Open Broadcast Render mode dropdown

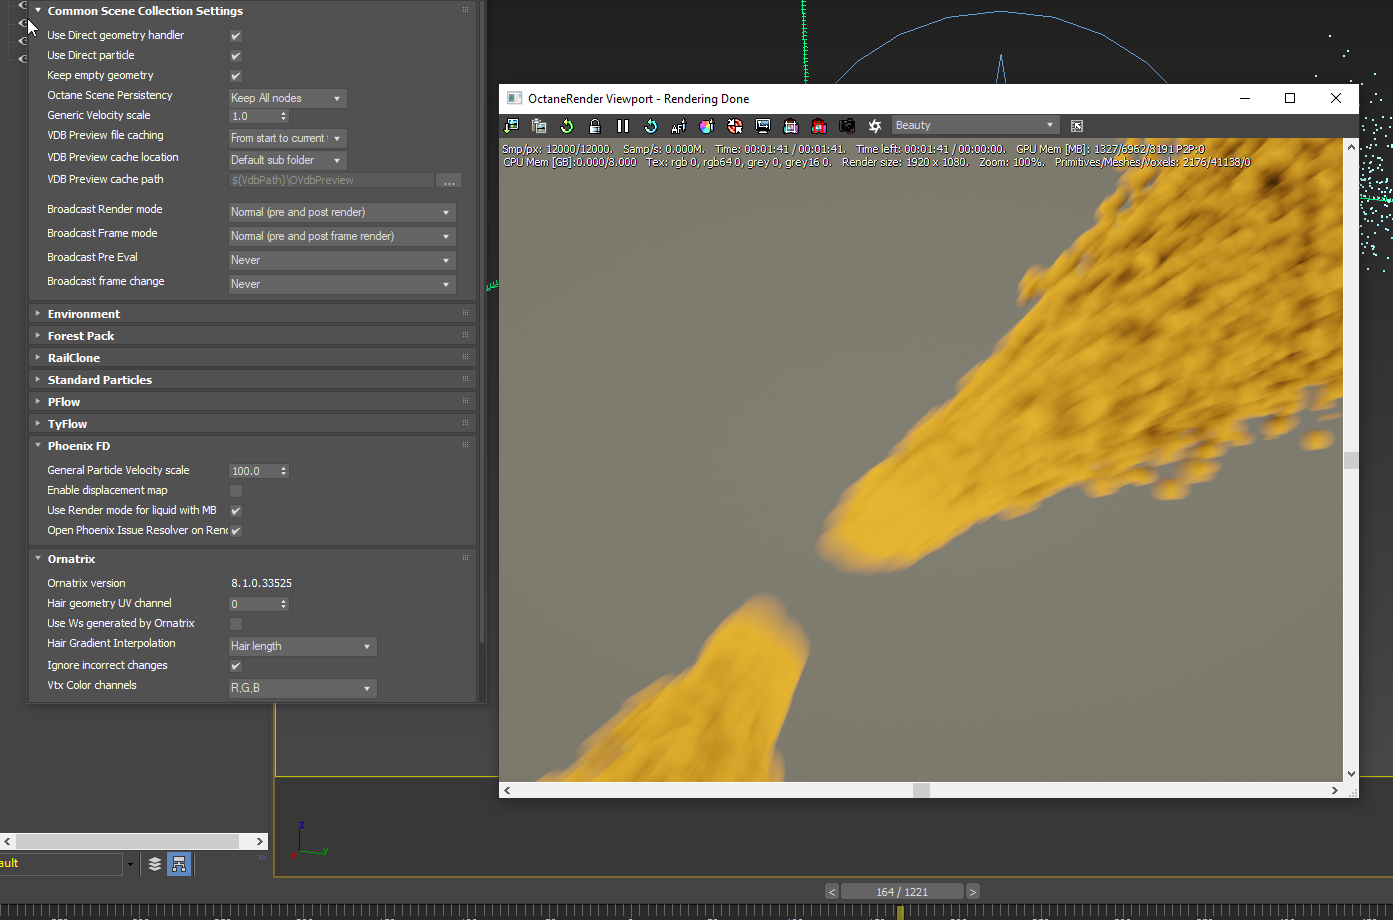[342, 212]
